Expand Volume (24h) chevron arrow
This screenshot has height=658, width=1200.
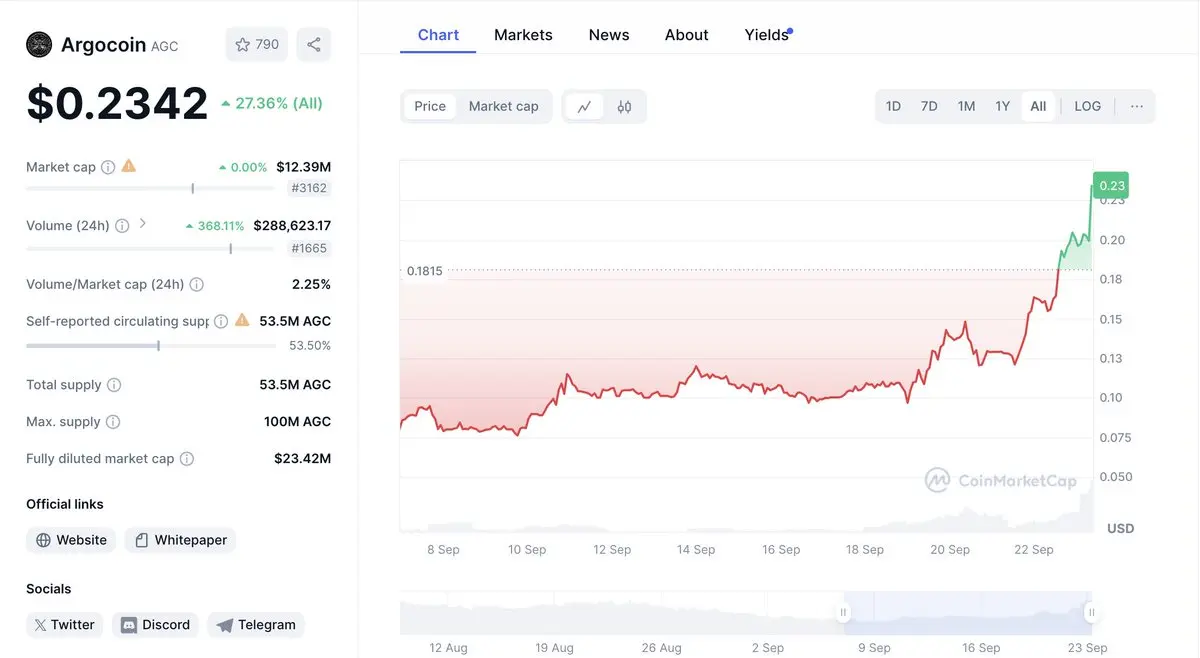143,224
